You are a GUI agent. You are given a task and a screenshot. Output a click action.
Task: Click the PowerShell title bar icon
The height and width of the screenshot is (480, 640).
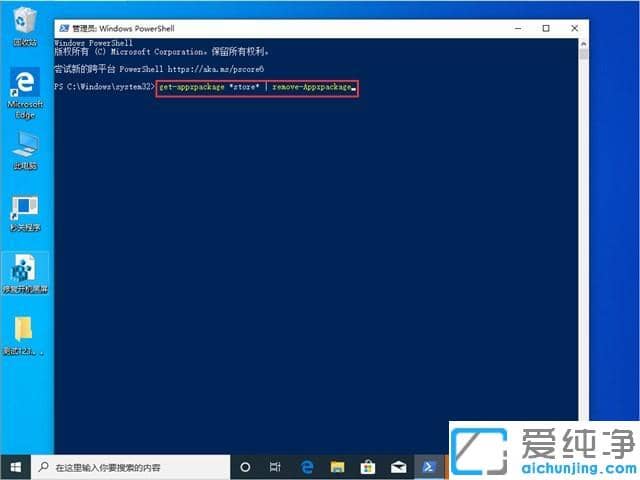click(64, 28)
